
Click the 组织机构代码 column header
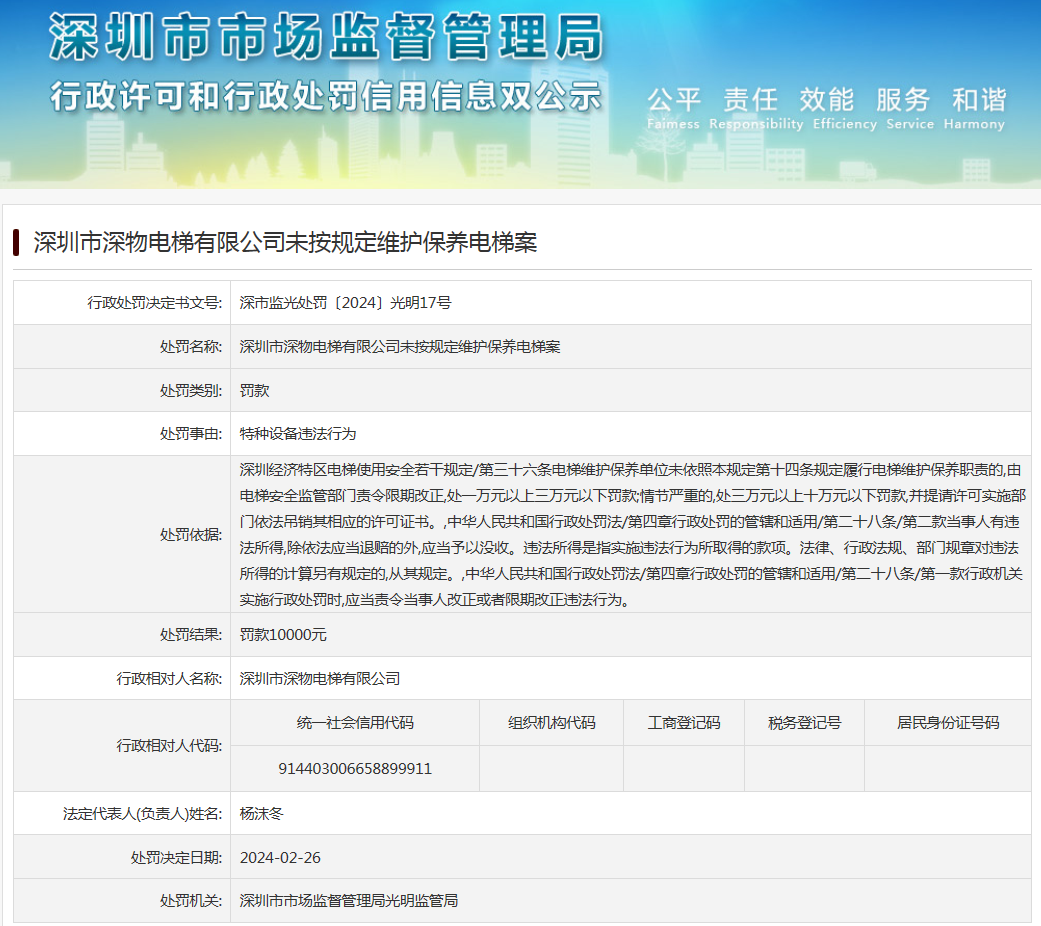pyautogui.click(x=551, y=723)
